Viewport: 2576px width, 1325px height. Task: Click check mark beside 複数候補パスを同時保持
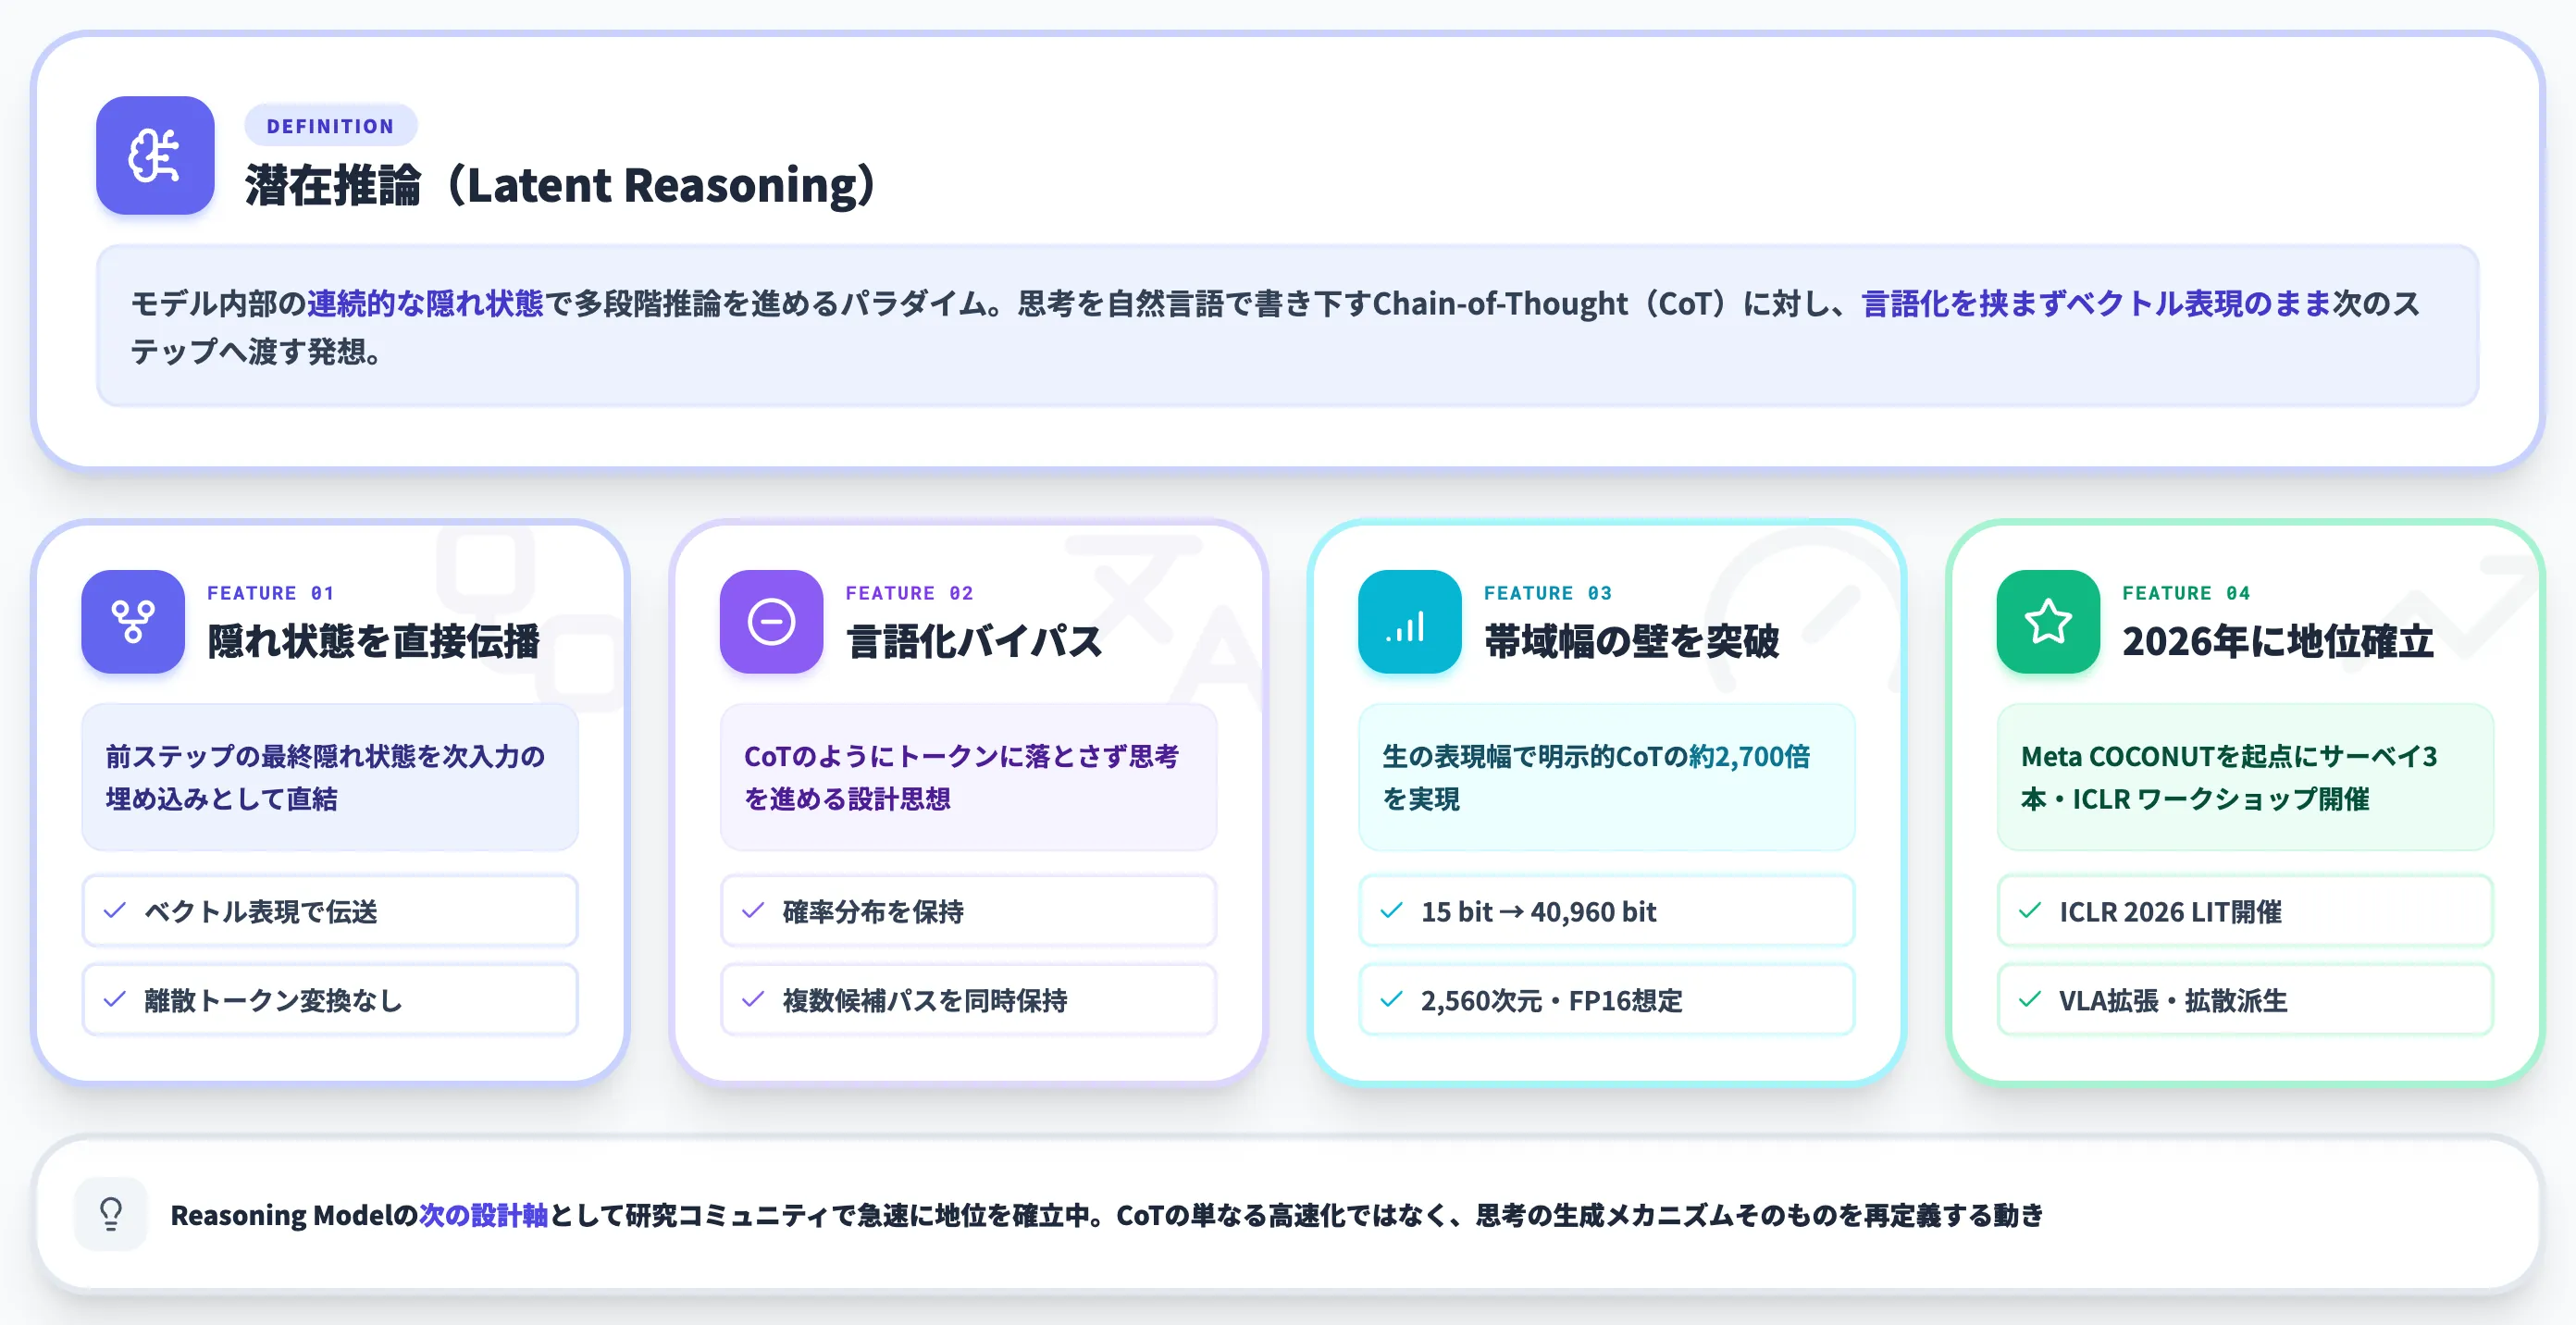(x=753, y=999)
